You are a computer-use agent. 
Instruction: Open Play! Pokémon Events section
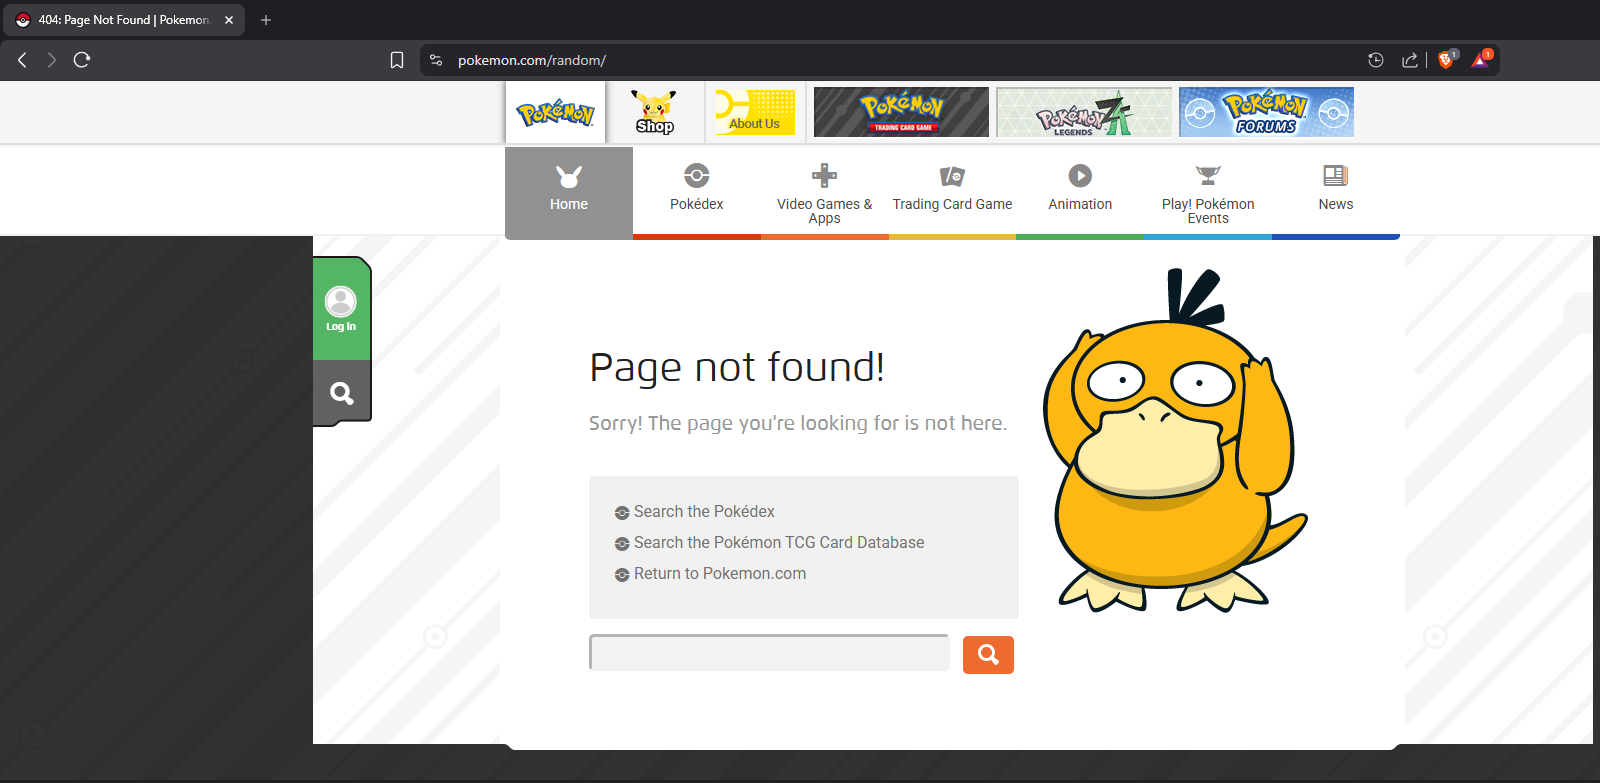click(x=1208, y=192)
